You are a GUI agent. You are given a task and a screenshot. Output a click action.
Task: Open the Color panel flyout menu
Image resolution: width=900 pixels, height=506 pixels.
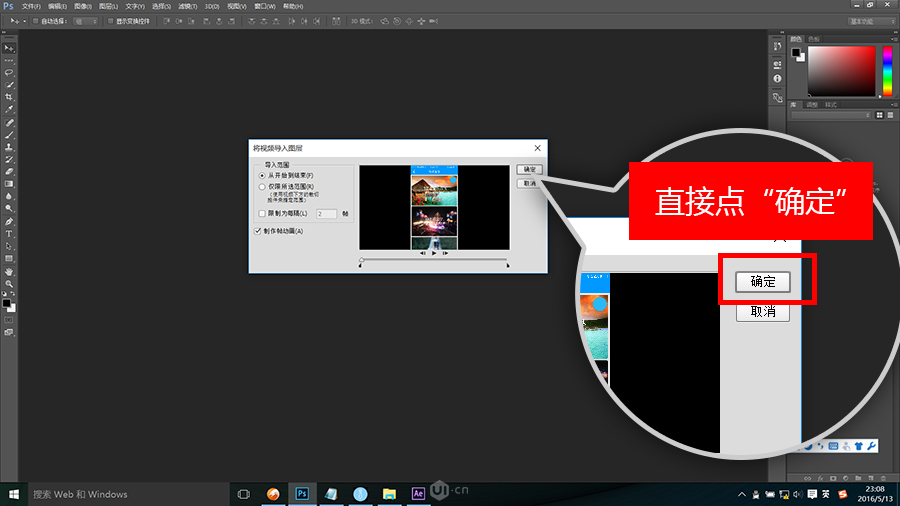point(894,39)
